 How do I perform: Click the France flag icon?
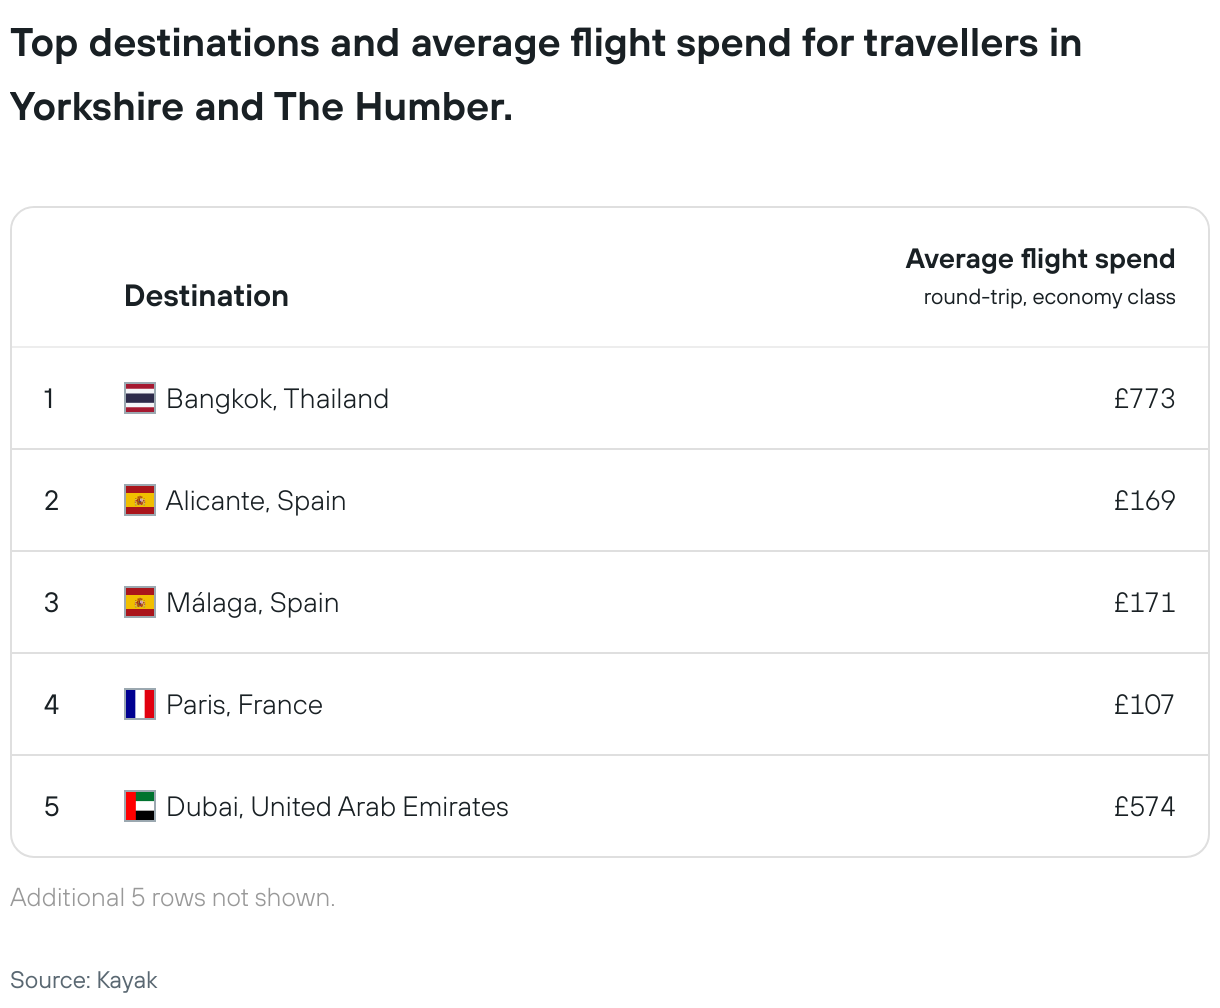tap(140, 704)
